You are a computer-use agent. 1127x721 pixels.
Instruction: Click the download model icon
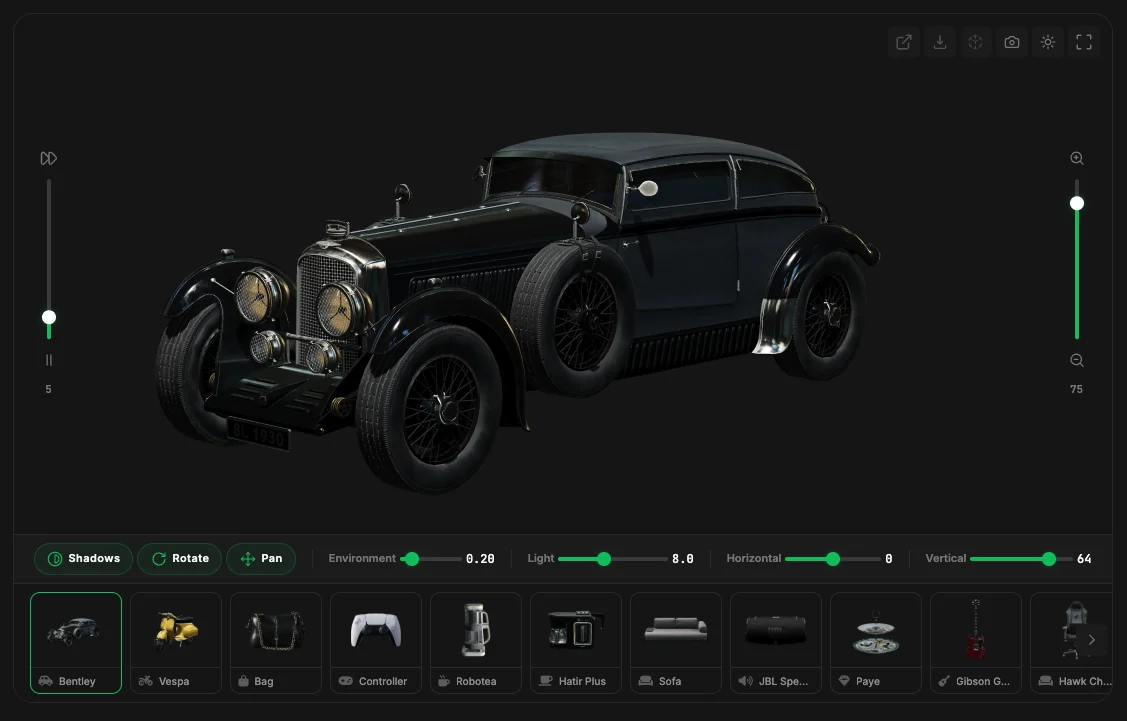click(x=939, y=42)
